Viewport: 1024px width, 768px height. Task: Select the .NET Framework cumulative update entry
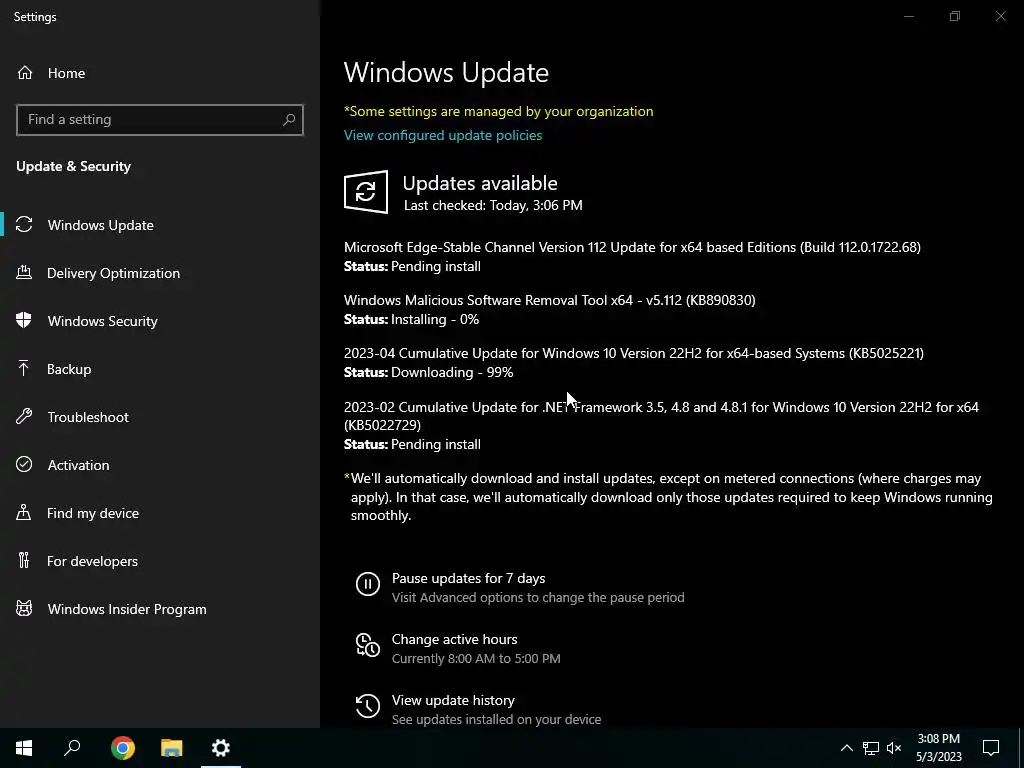[661, 416]
